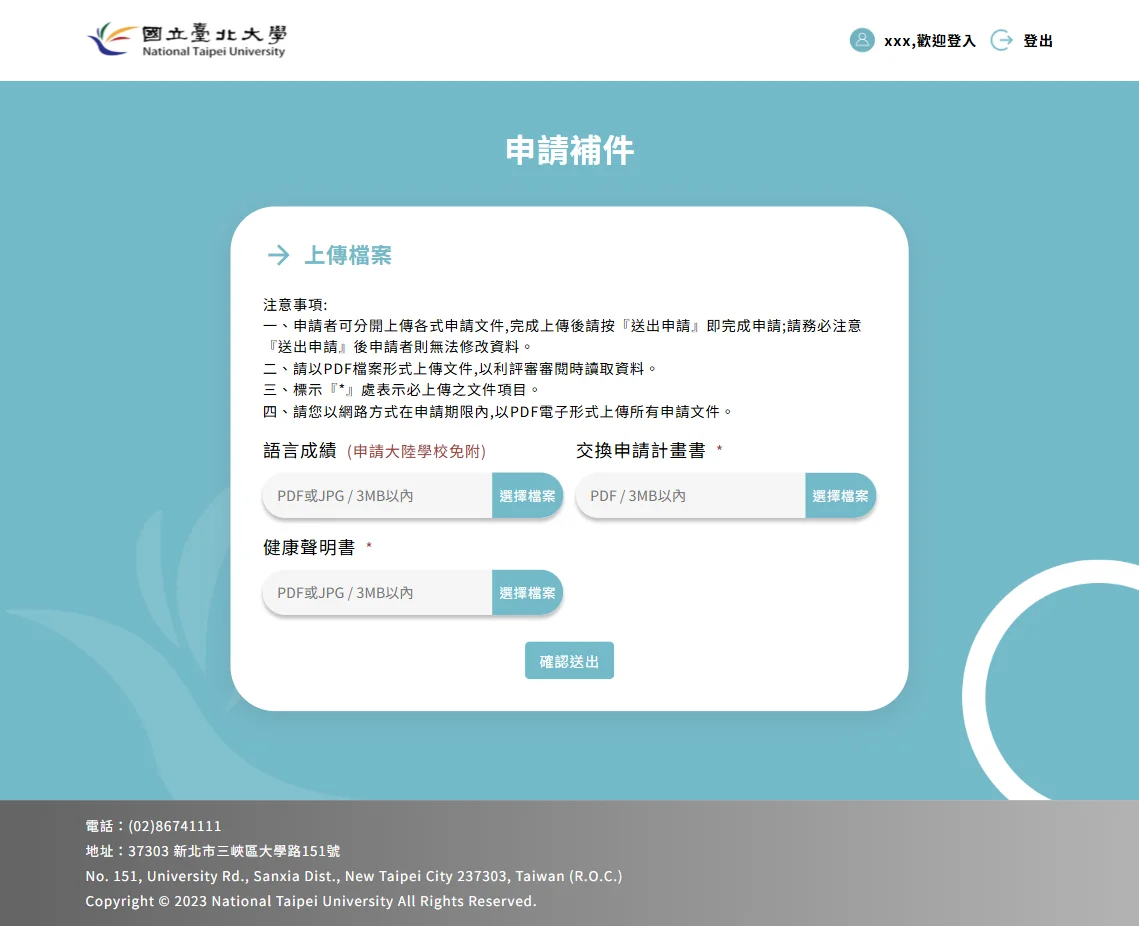Viewport: 1139px width, 926px height.
Task: Click the phone number in the footer
Action: click(x=151, y=826)
